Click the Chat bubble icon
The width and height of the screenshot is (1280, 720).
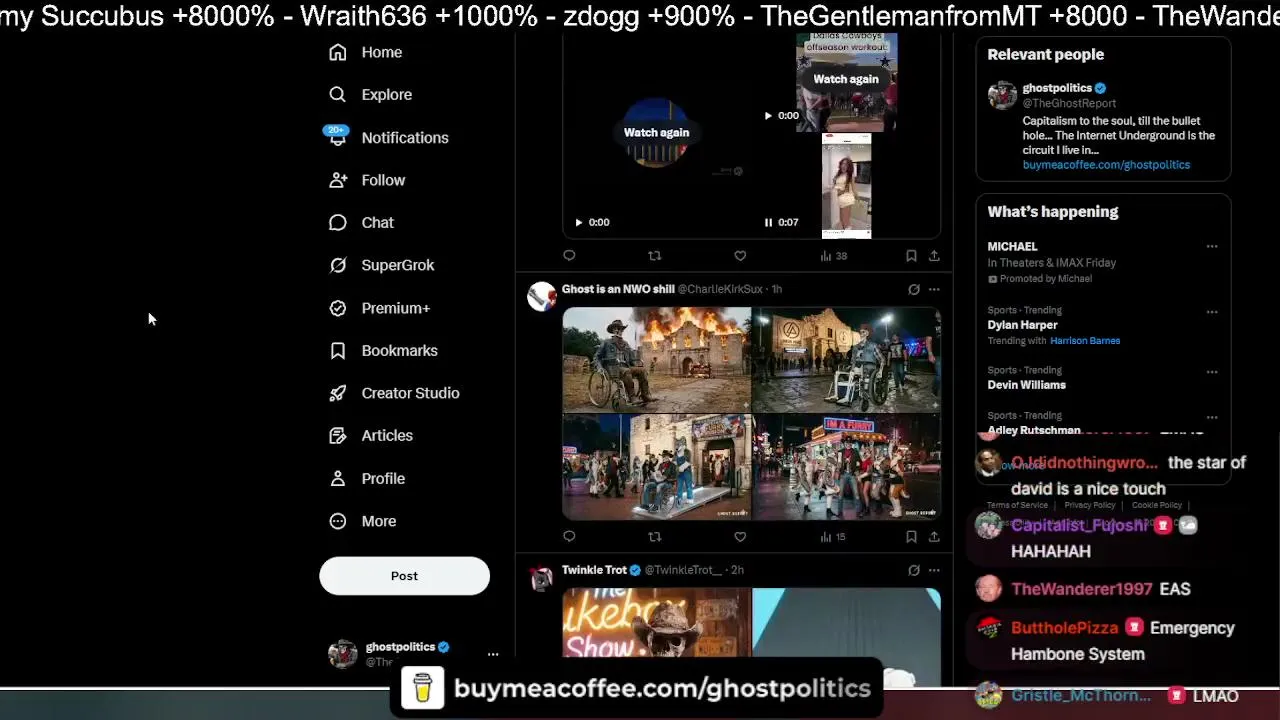click(338, 222)
